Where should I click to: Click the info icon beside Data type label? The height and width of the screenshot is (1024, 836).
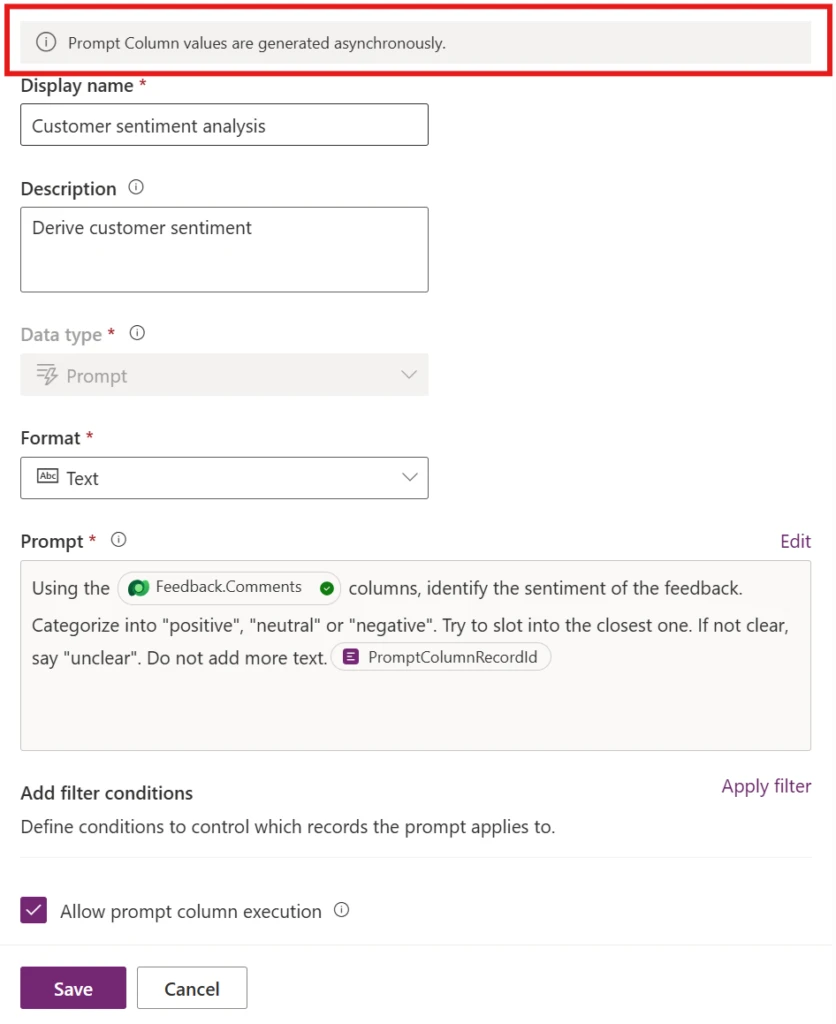[137, 333]
